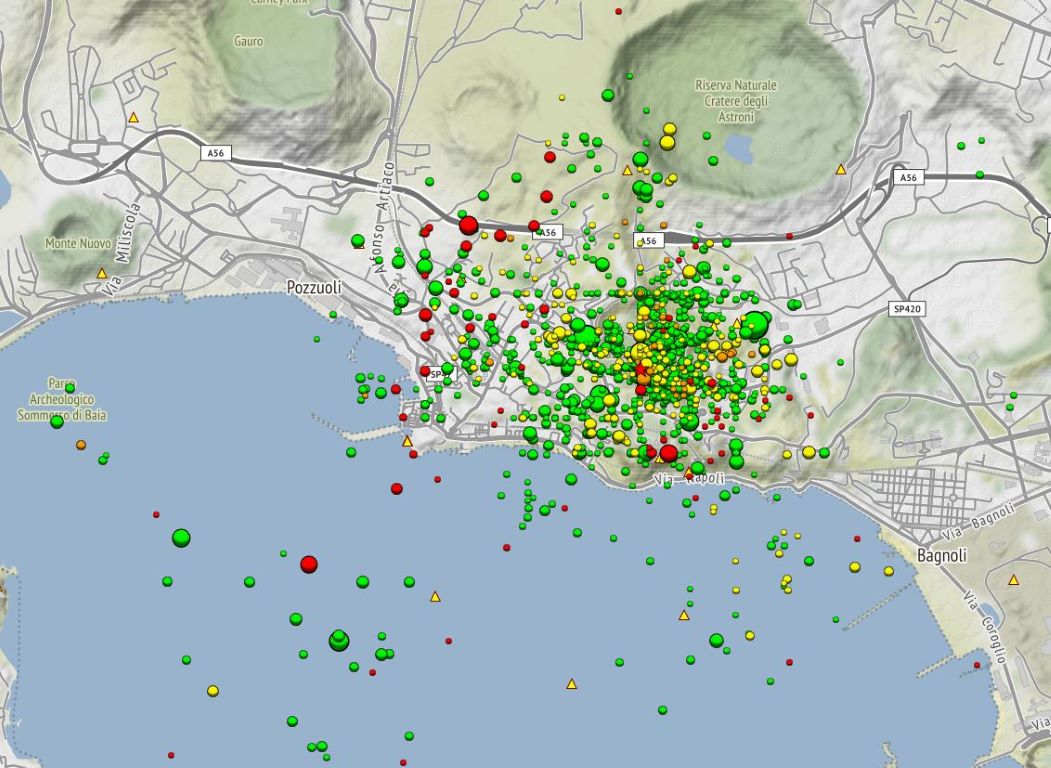The height and width of the screenshot is (768, 1051).
Task: Click the Gauro crater label
Action: click(248, 42)
